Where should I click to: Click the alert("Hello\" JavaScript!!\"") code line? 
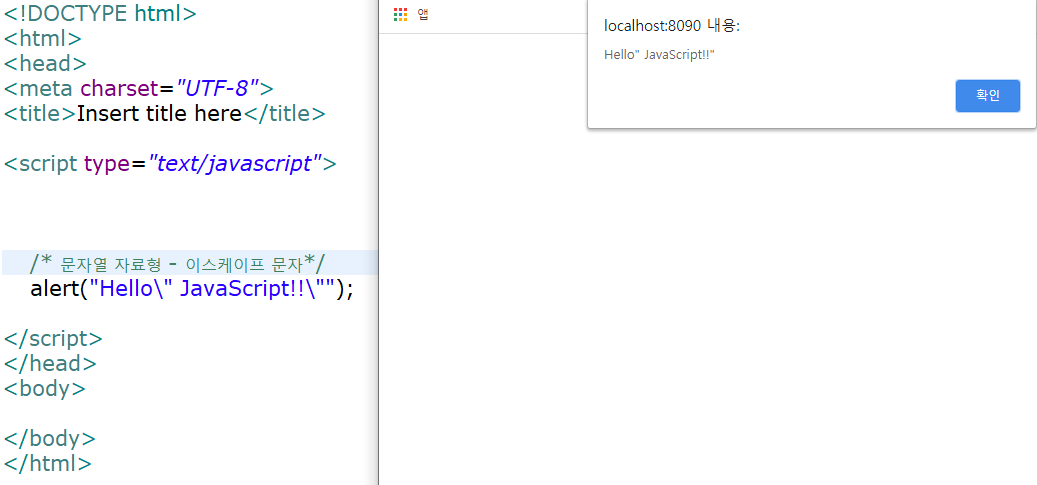192,289
